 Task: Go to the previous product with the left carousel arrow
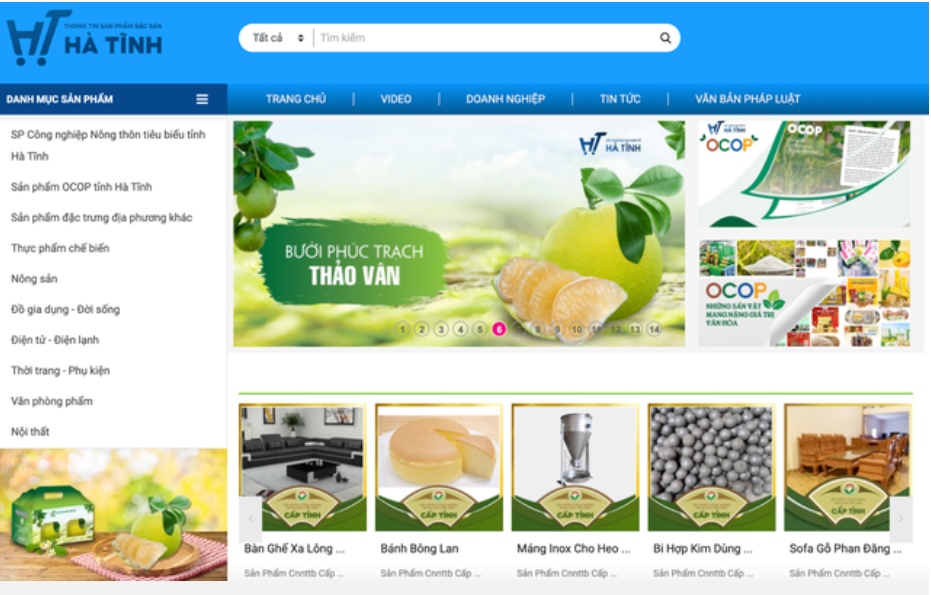250,518
